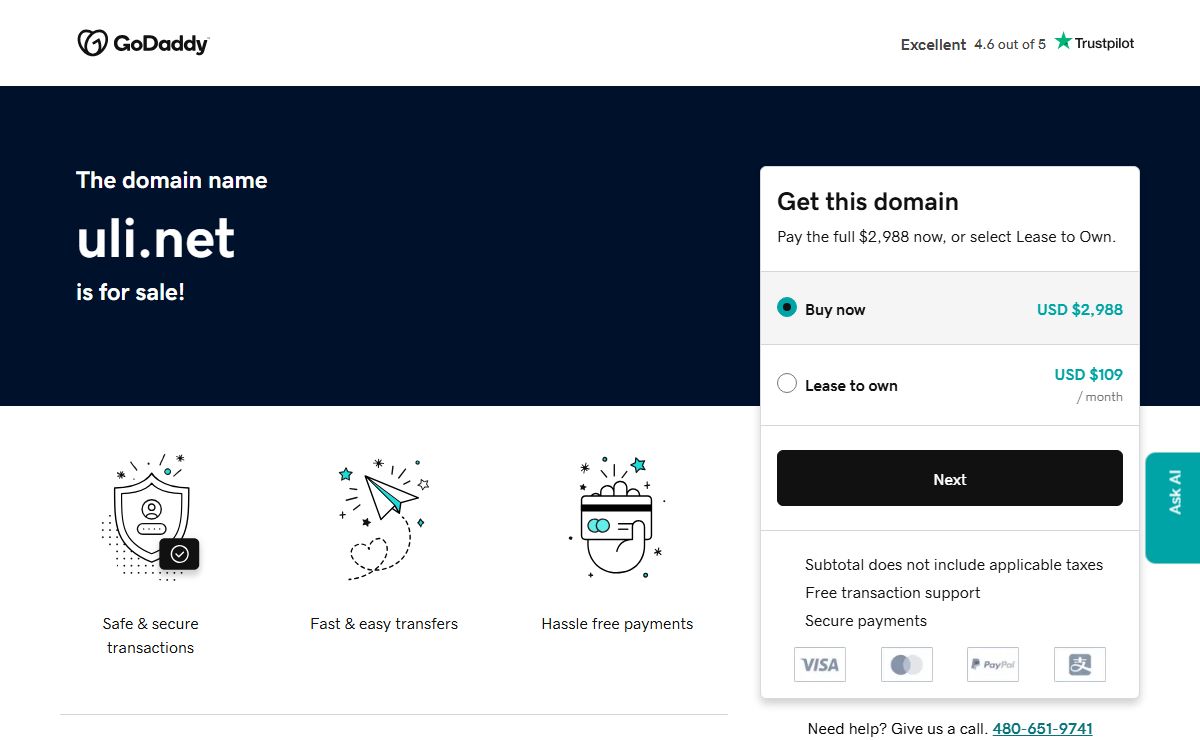The image size is (1200, 740).
Task: Click the Fast & easy transfers label
Action: click(x=384, y=624)
